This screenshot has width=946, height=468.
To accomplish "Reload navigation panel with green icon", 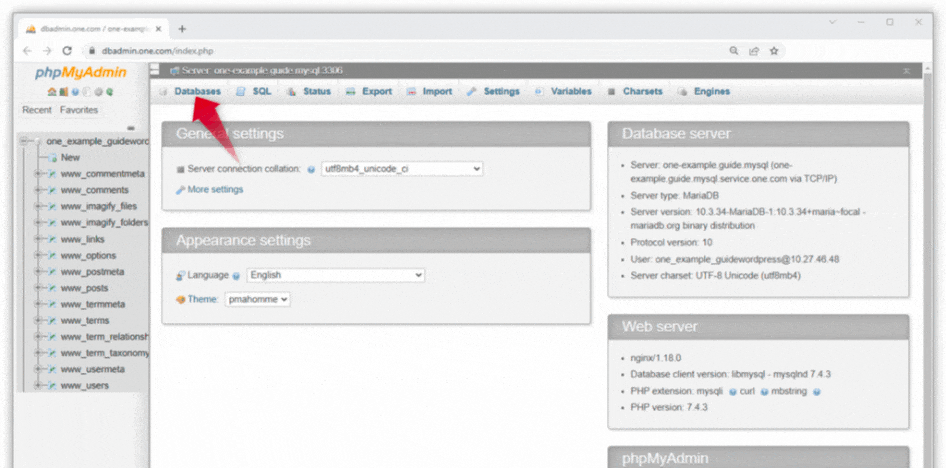I will coord(110,92).
